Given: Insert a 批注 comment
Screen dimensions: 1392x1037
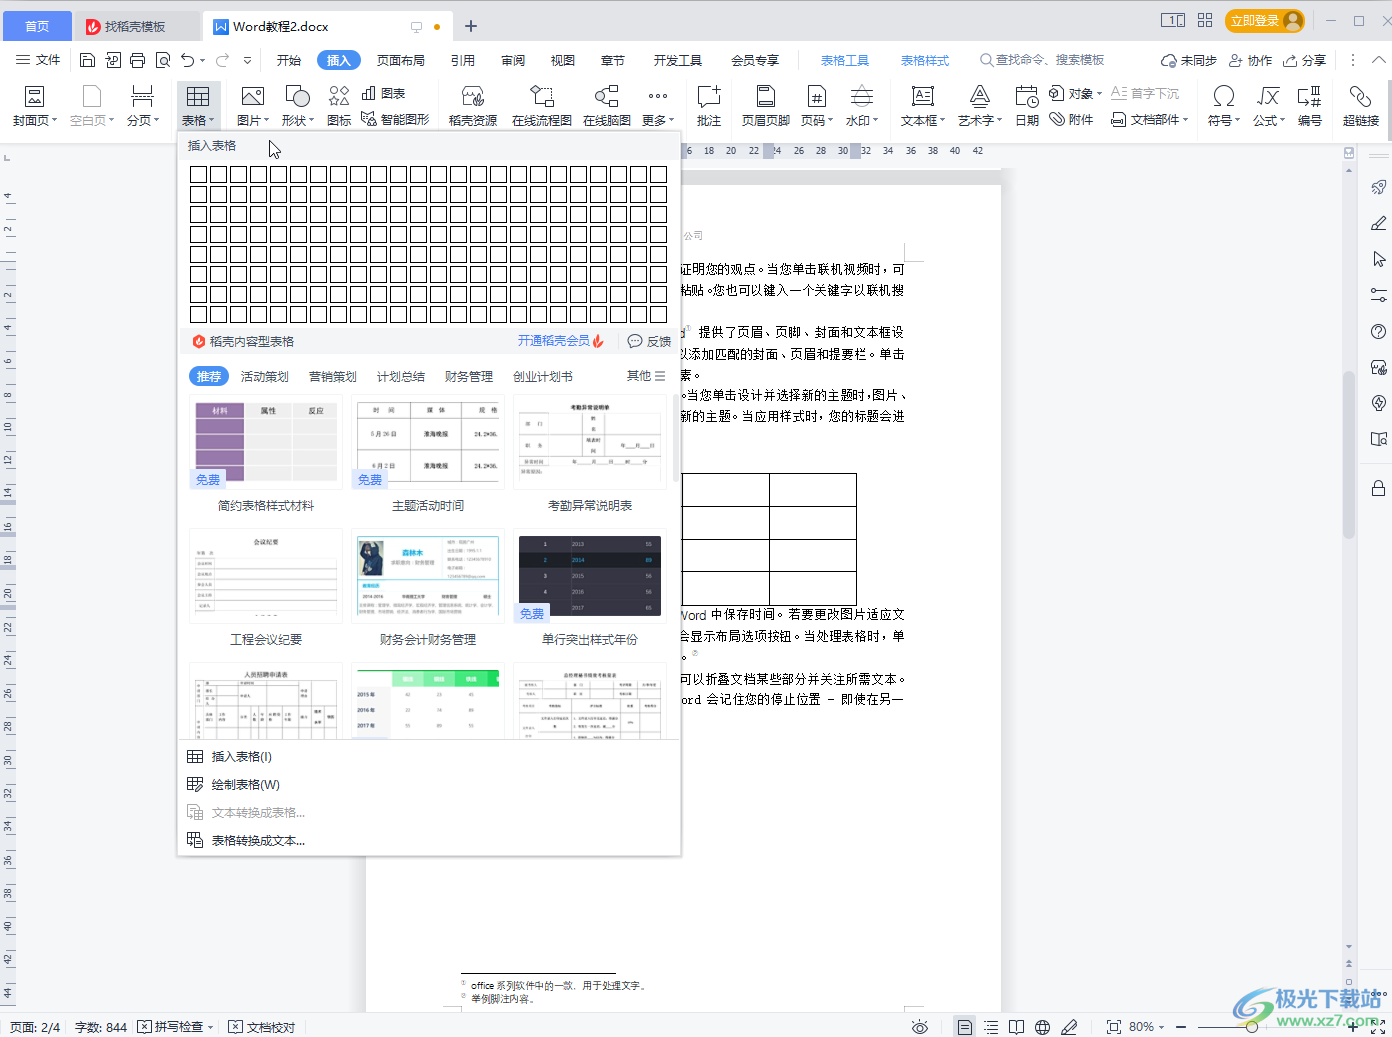Looking at the screenshot, I should (709, 106).
